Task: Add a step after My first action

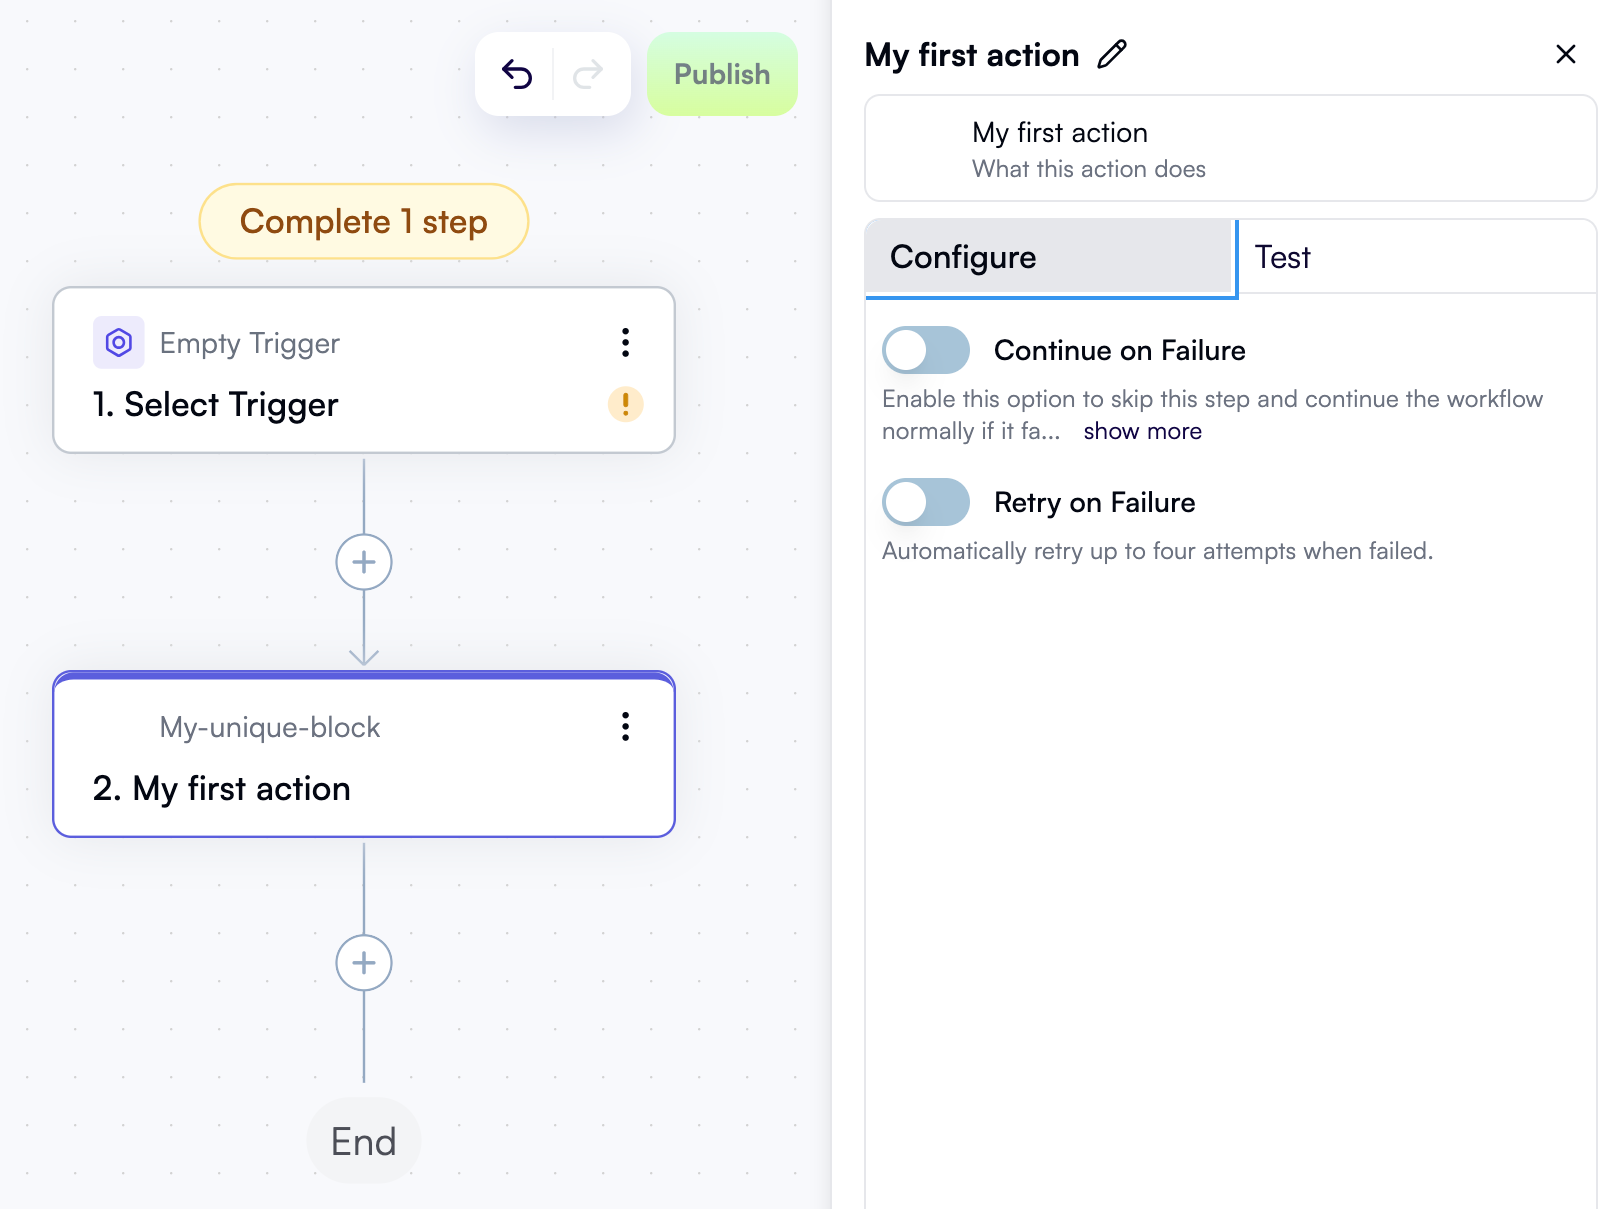Action: pos(364,963)
